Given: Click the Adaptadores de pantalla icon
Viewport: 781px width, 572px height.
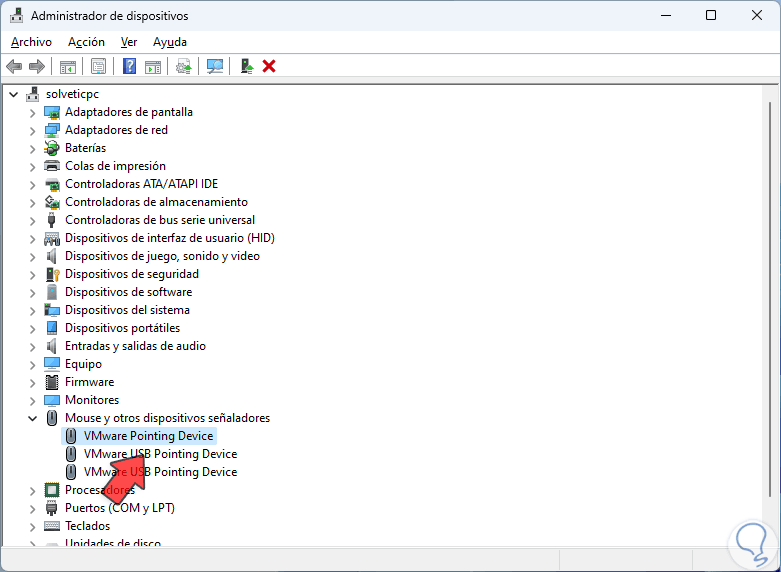Looking at the screenshot, I should coord(52,112).
